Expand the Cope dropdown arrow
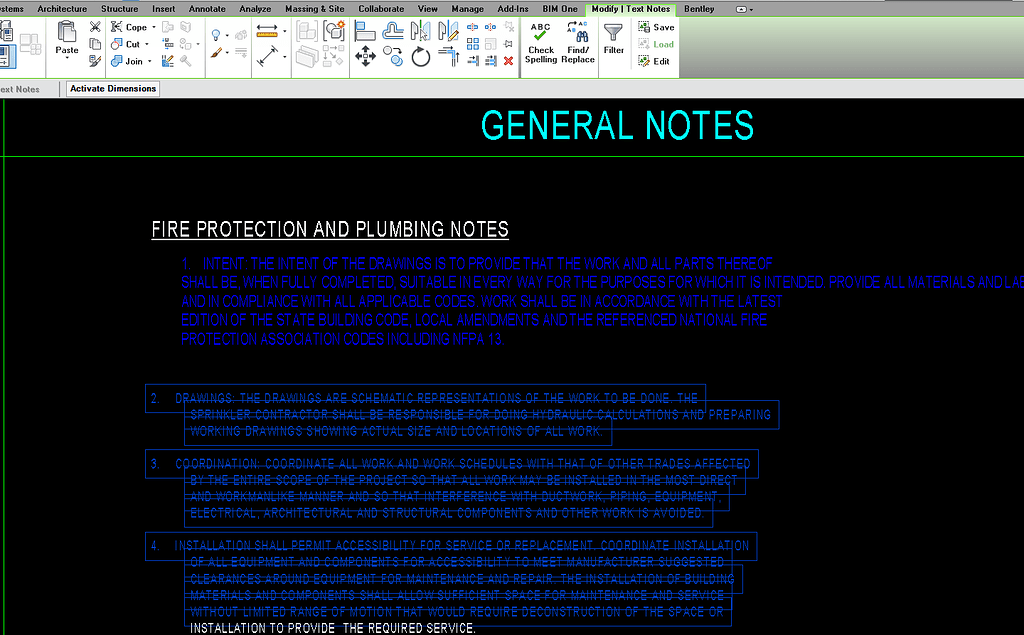The height and width of the screenshot is (635, 1024). point(153,27)
